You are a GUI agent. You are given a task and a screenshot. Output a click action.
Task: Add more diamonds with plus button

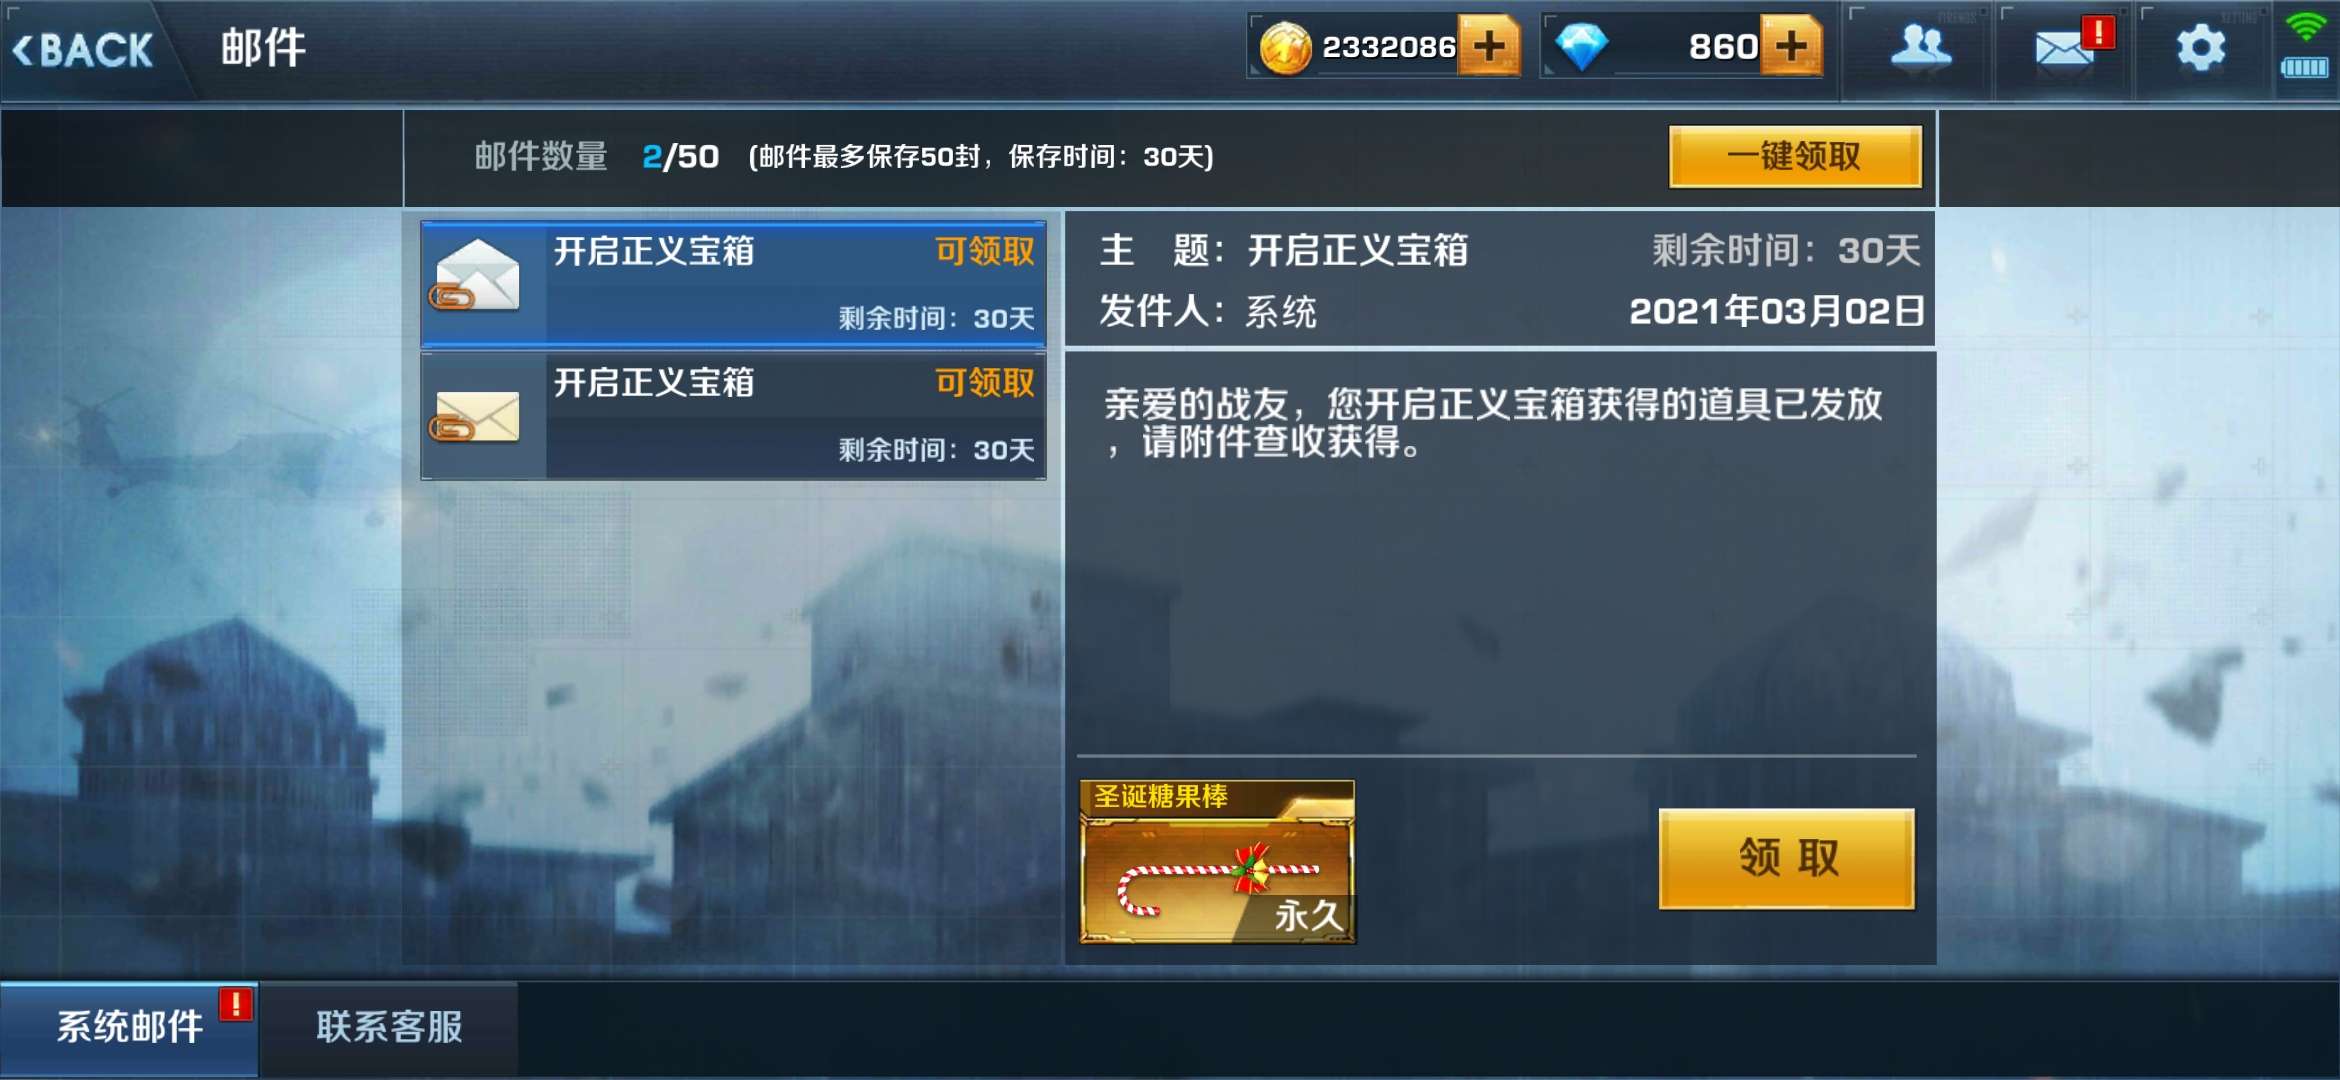(1791, 46)
